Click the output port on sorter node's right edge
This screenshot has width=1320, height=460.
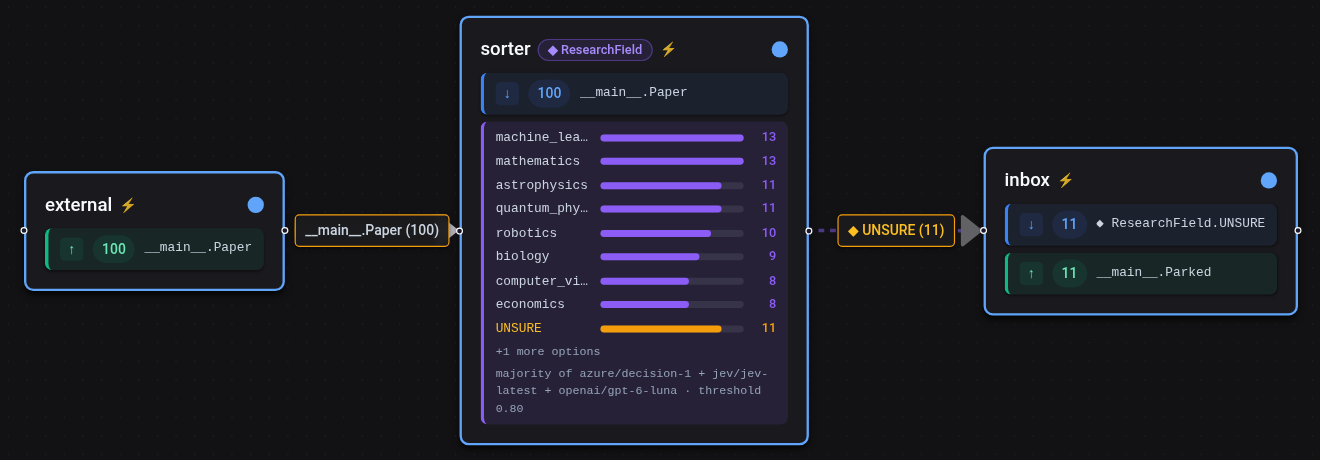[809, 230]
